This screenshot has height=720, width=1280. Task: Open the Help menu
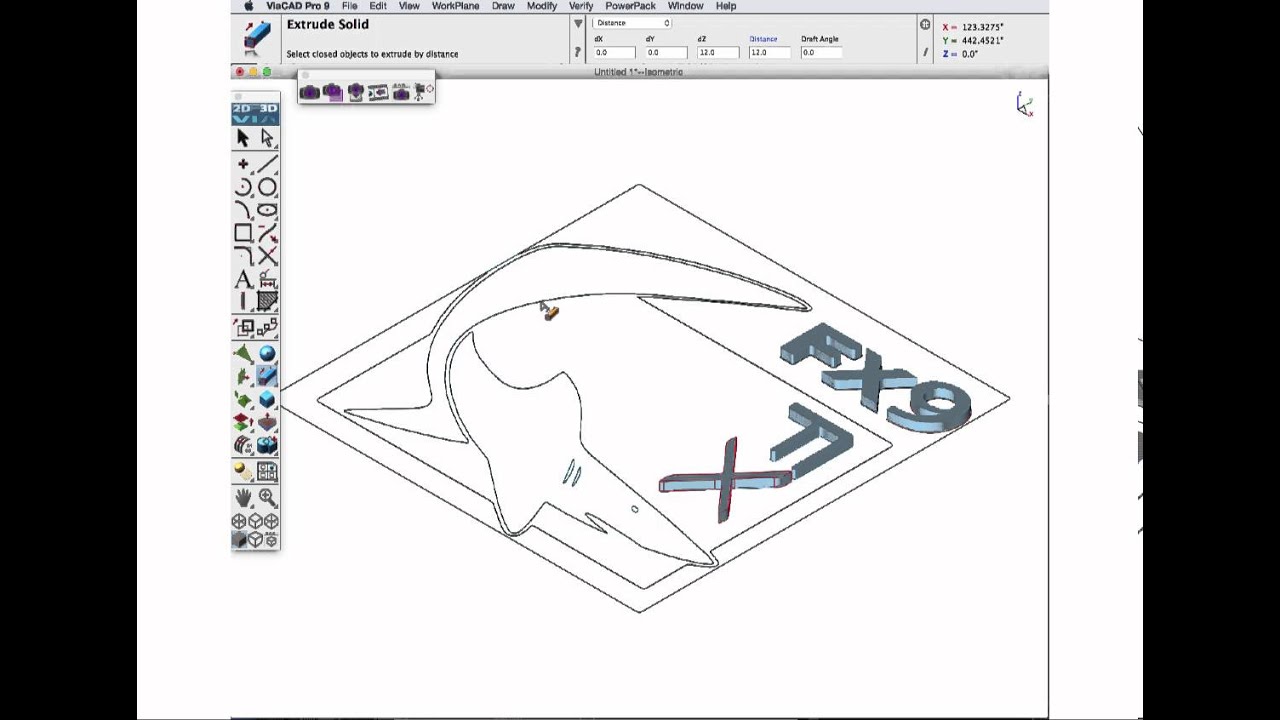click(x=726, y=6)
